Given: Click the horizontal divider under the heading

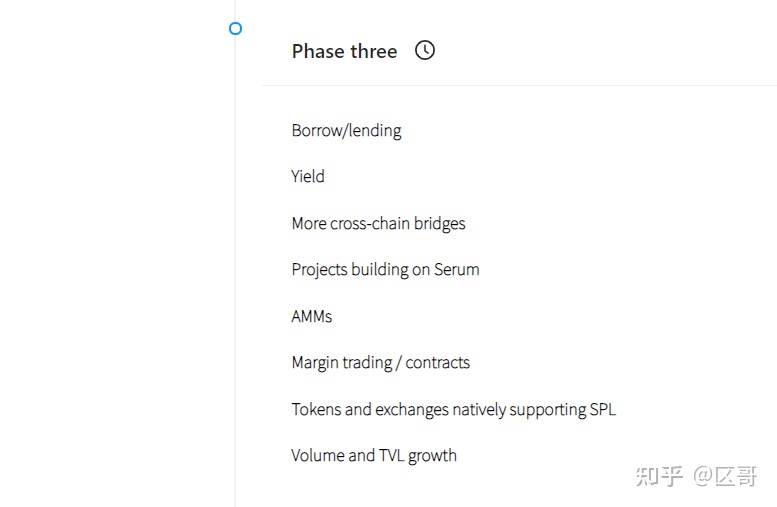Looking at the screenshot, I should 519,85.
